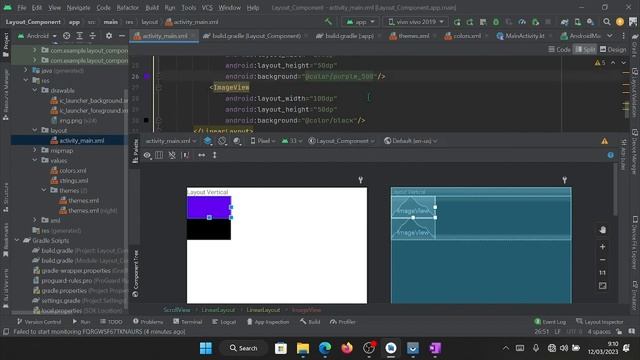Click Collapse All in Project panel
The height and width of the screenshot is (360, 640).
point(93,36)
